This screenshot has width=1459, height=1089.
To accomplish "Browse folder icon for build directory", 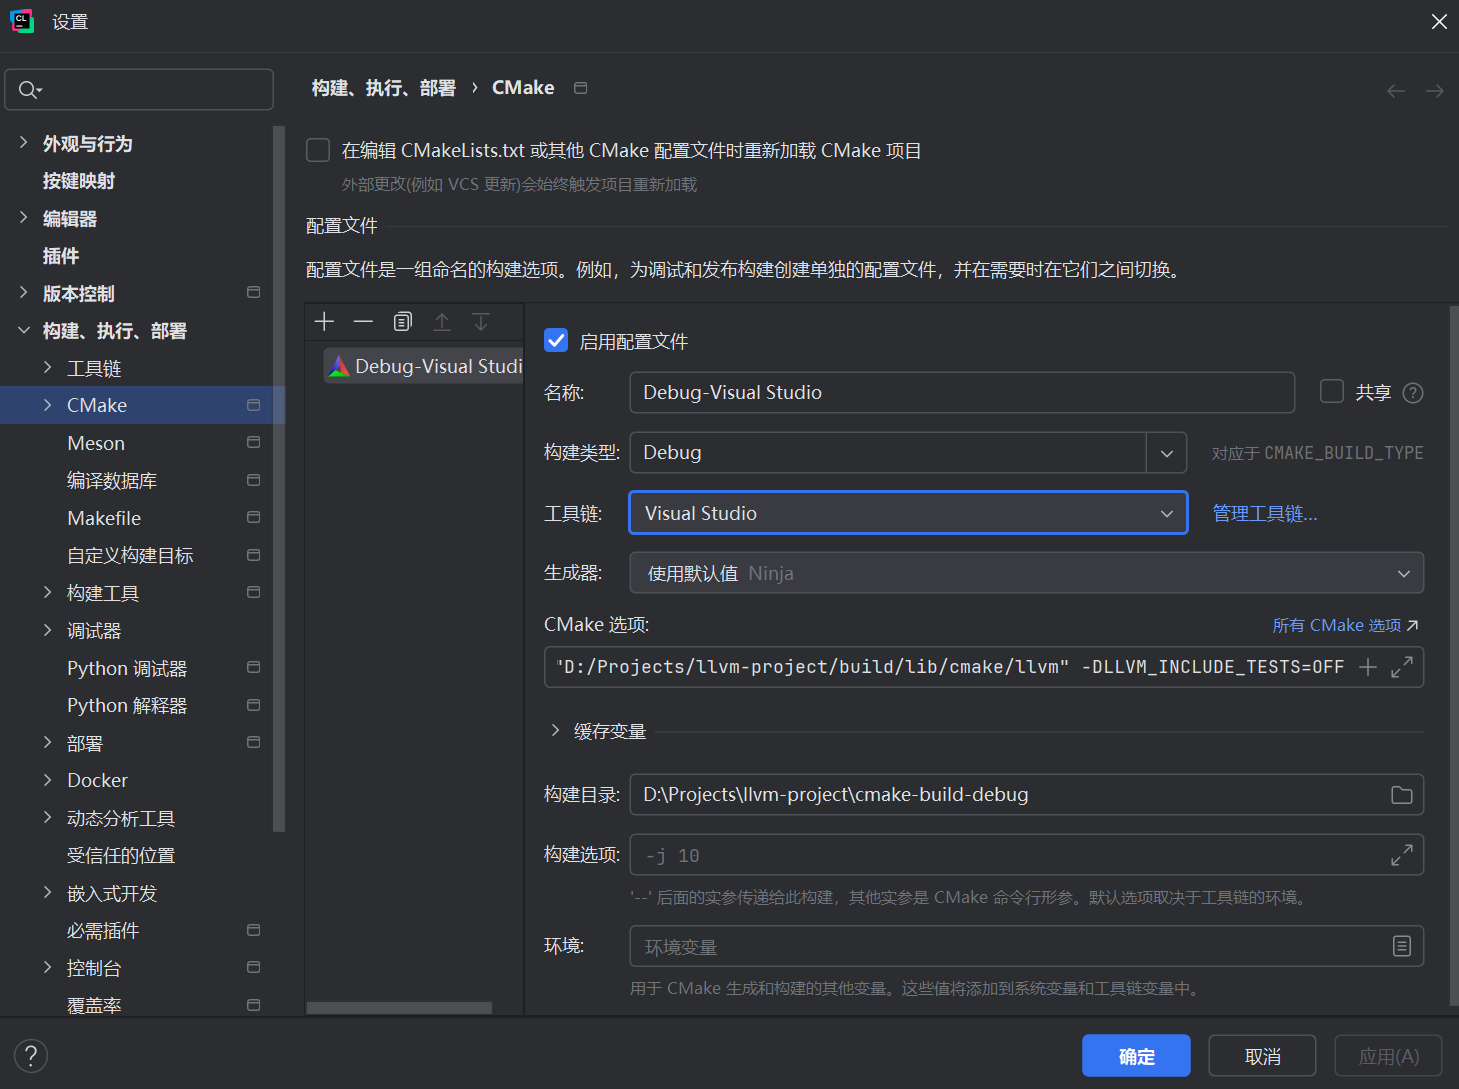I will pos(1402,795).
